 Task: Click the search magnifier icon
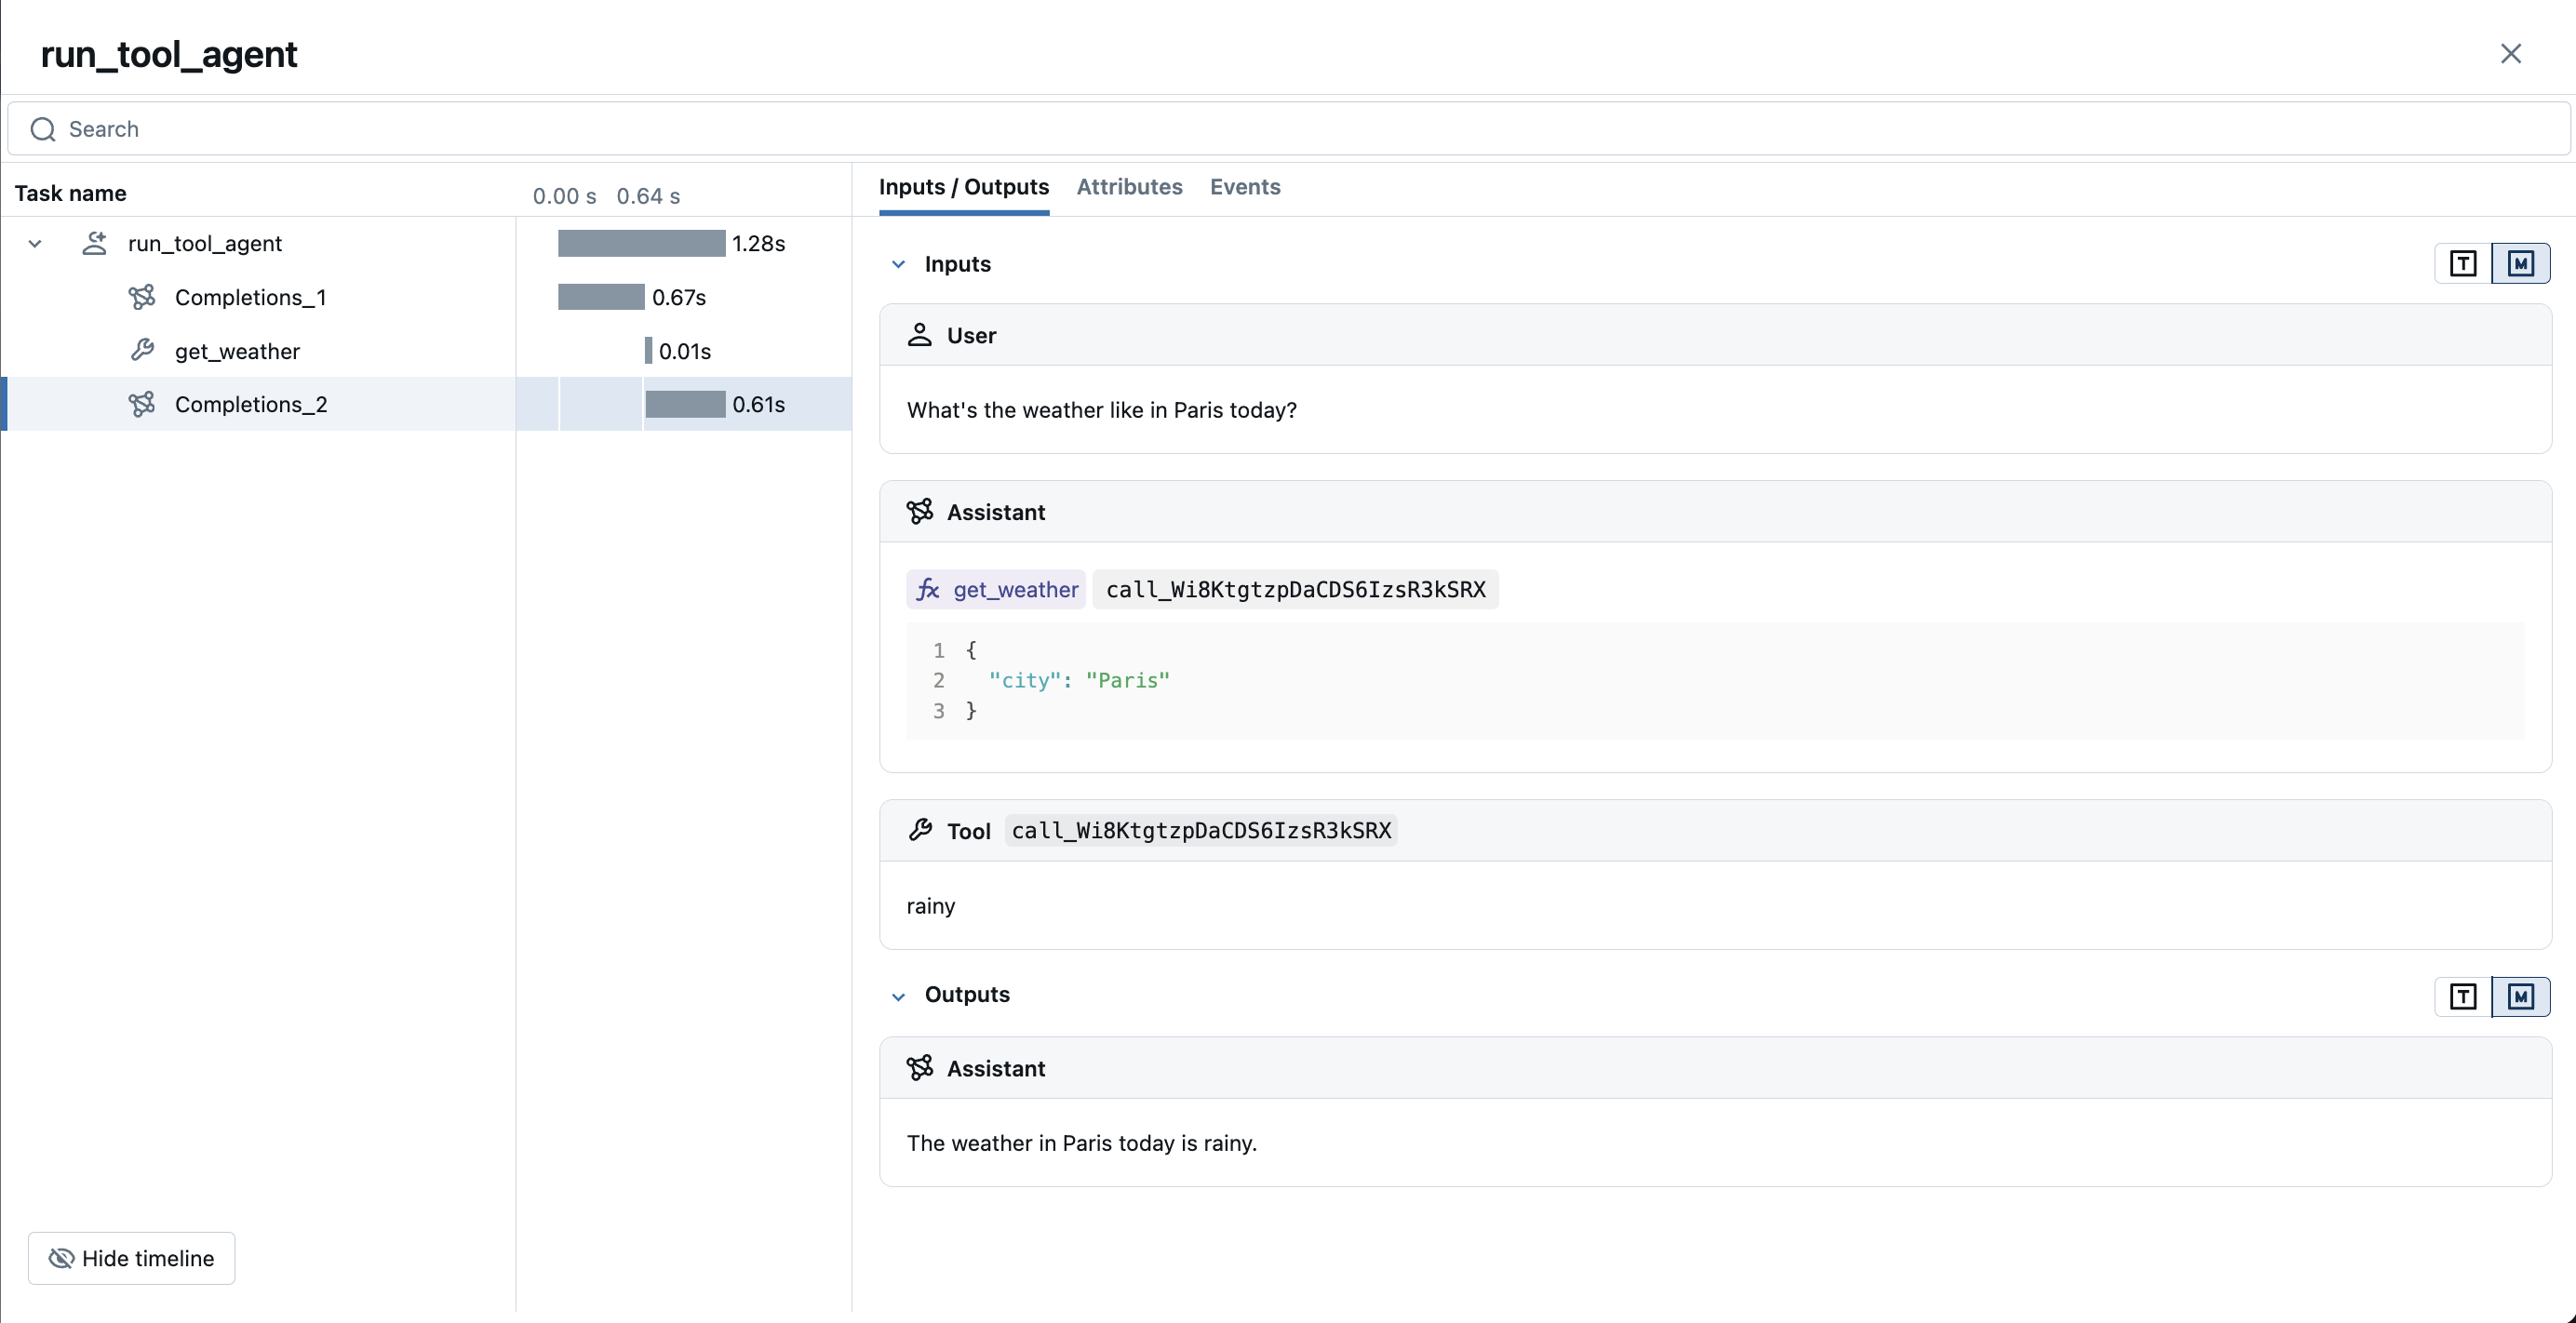pyautogui.click(x=41, y=129)
